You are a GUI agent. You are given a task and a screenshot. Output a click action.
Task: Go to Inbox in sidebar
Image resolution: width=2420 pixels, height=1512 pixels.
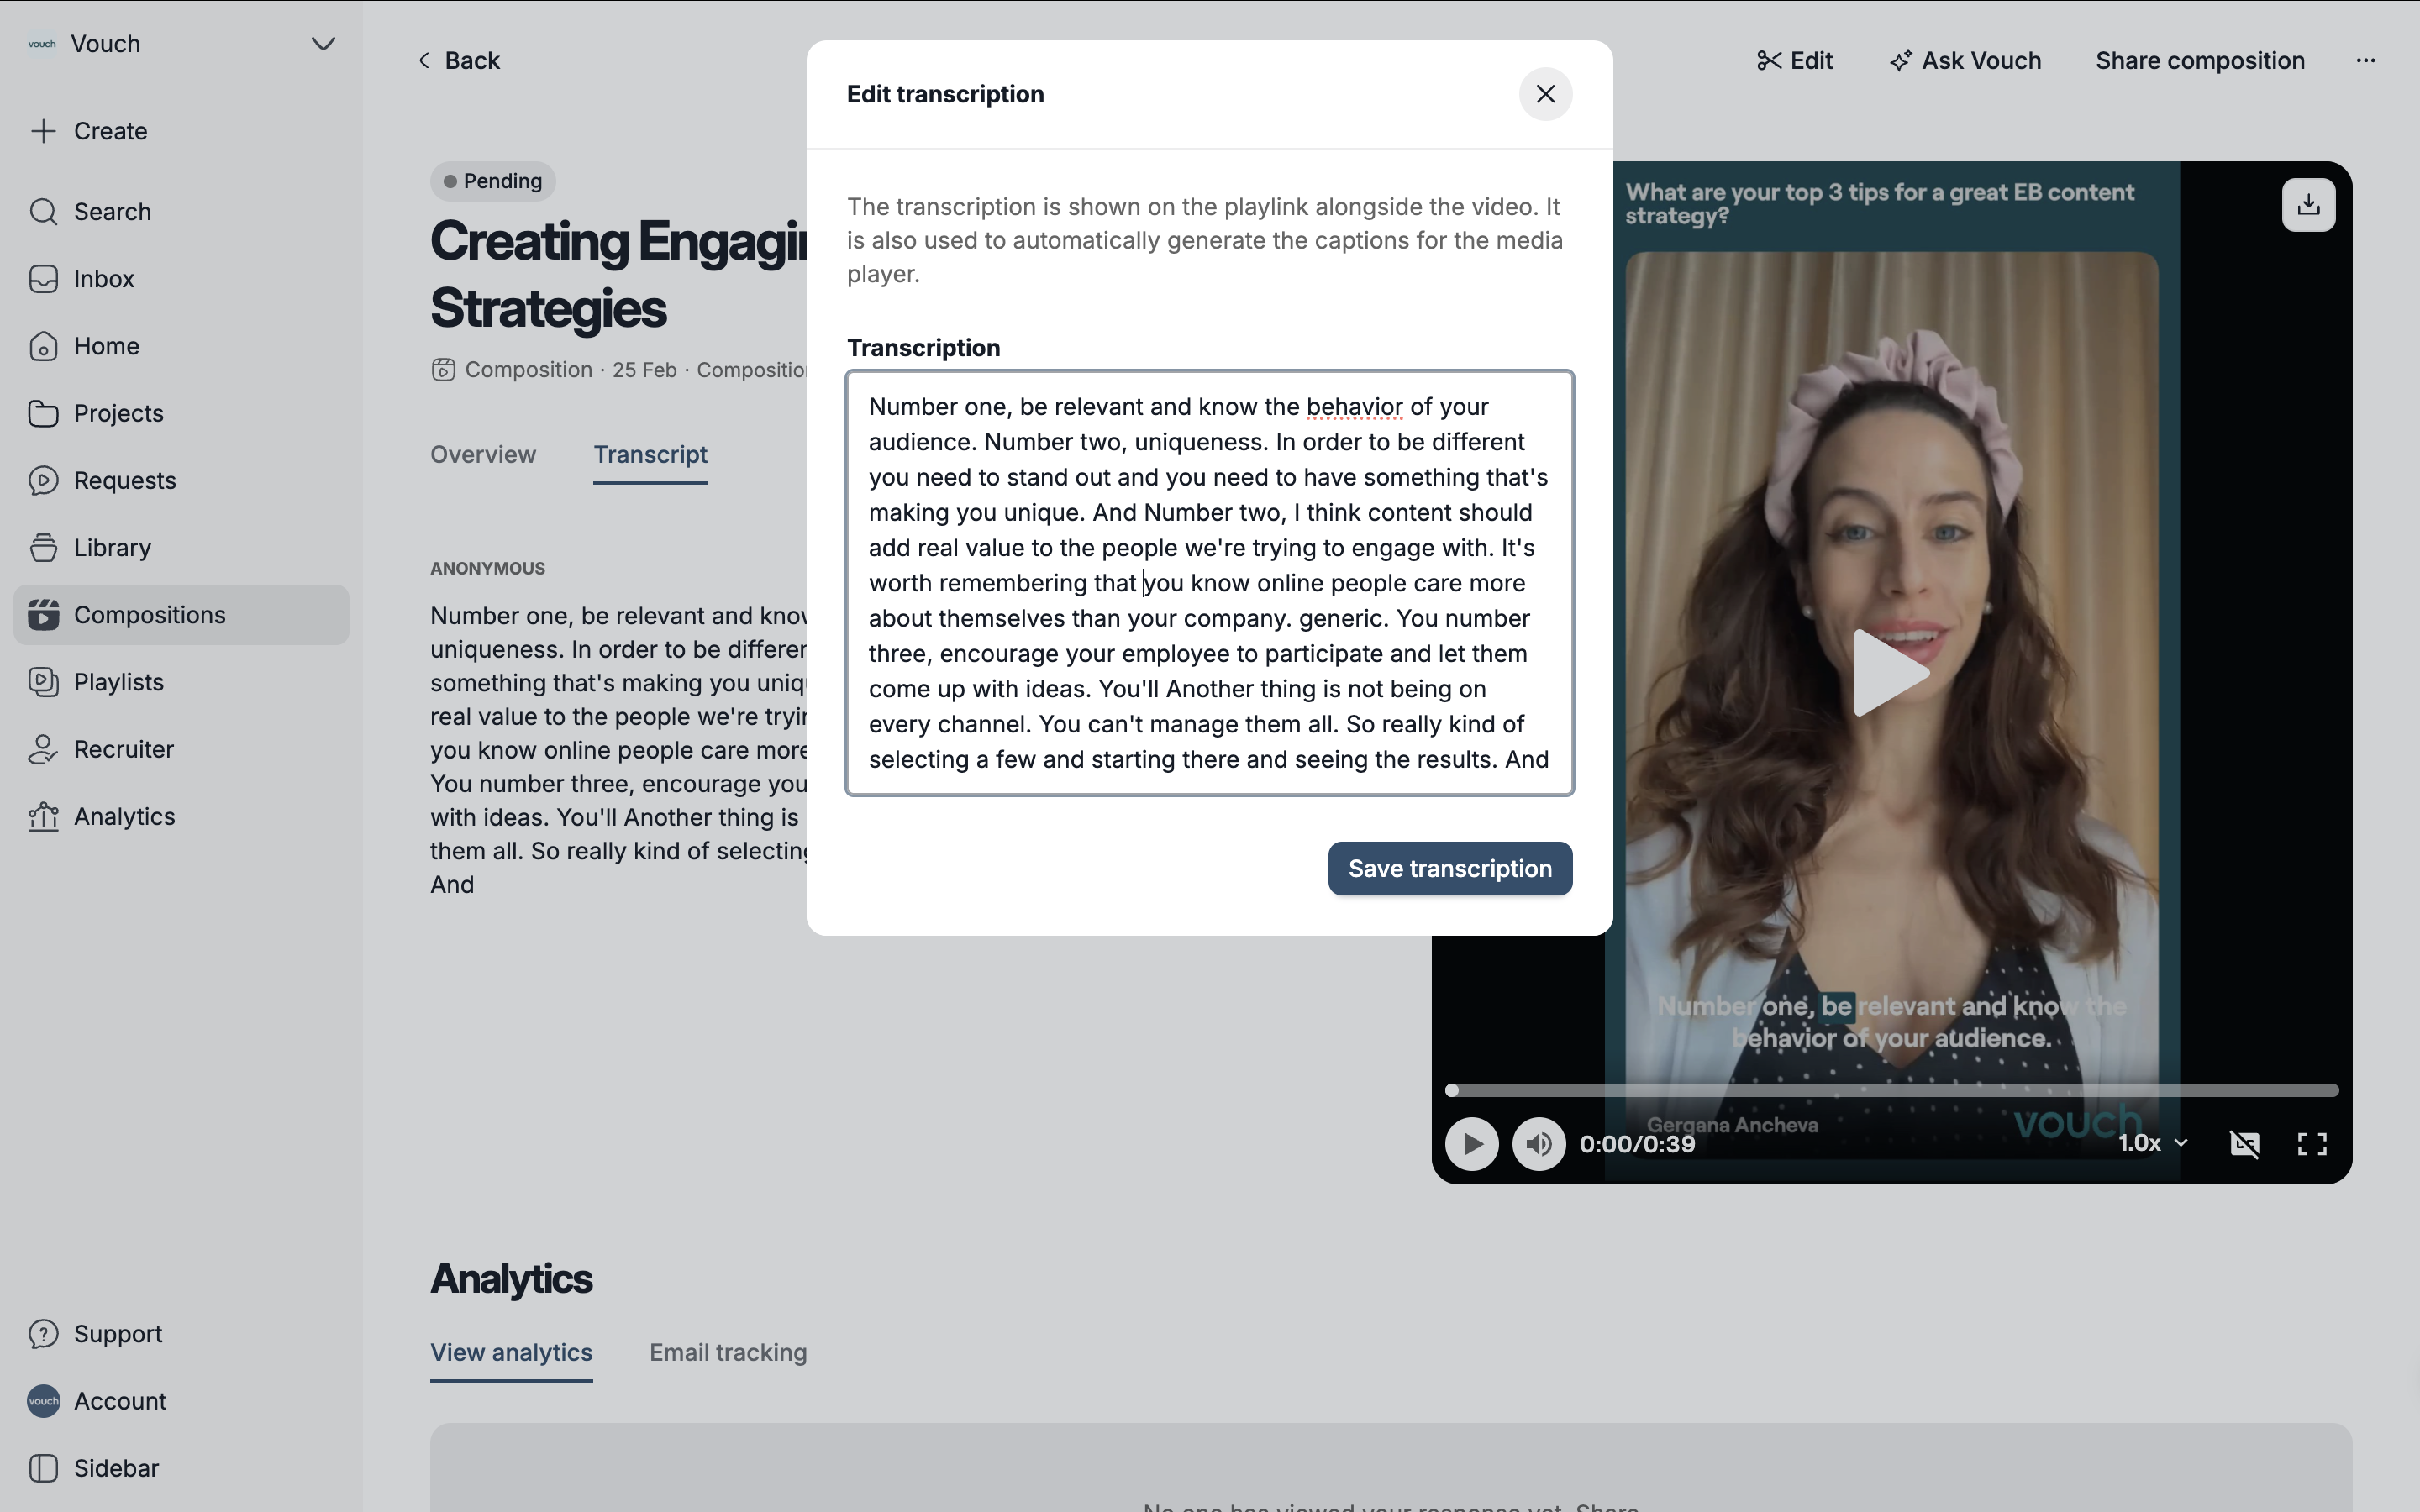pos(103,279)
